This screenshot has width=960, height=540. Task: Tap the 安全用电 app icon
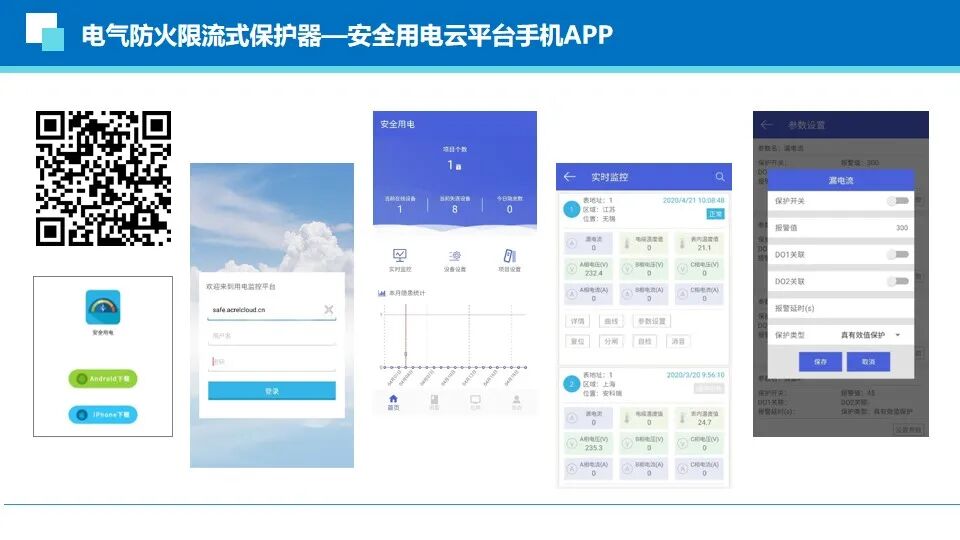103,307
